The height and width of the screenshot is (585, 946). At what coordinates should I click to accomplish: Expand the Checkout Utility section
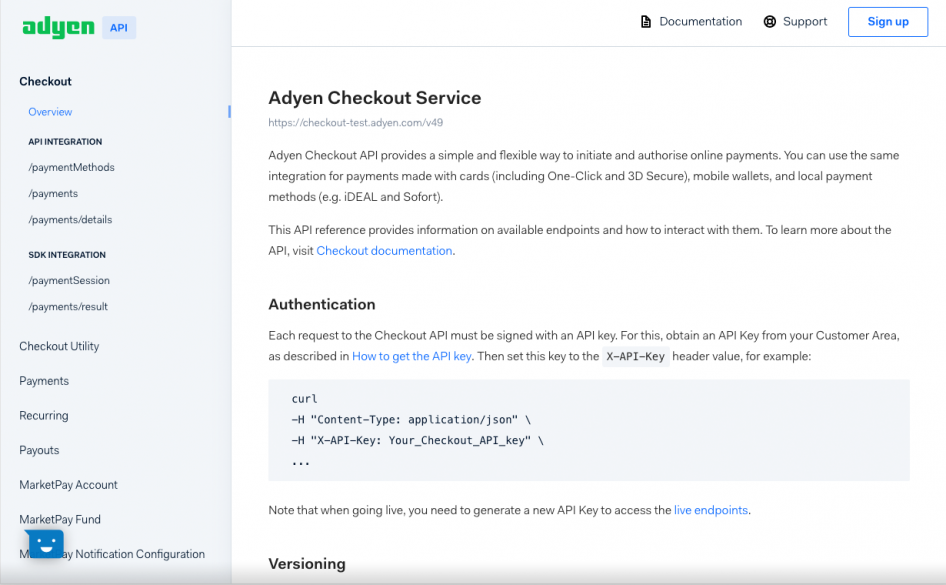pos(59,346)
